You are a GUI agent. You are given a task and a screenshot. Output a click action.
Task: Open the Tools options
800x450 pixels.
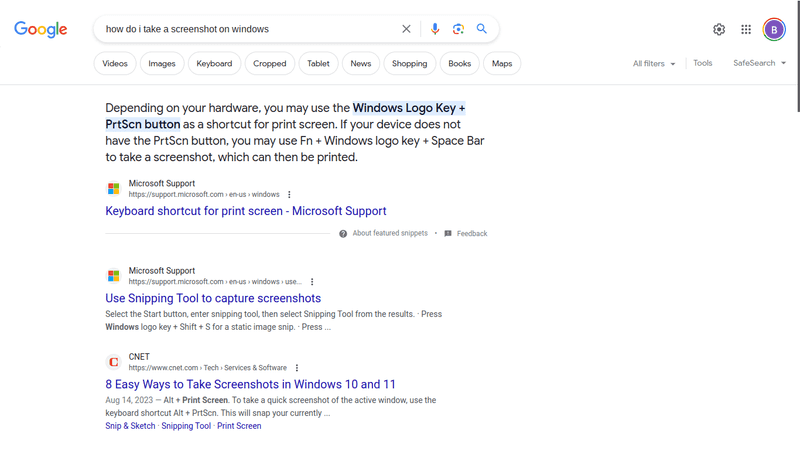pos(703,63)
